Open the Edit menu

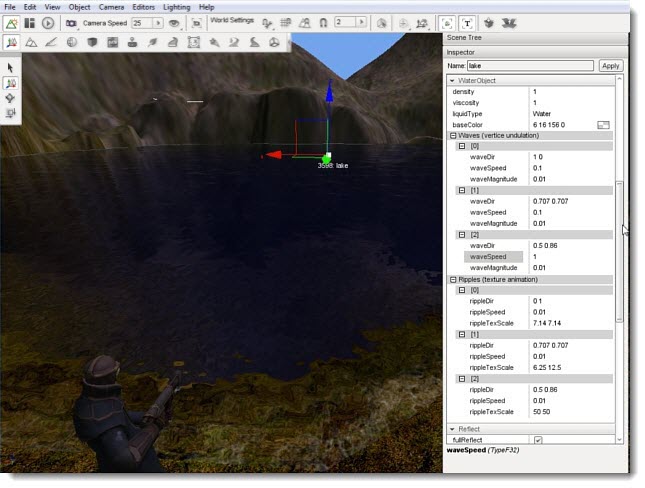[30, 7]
